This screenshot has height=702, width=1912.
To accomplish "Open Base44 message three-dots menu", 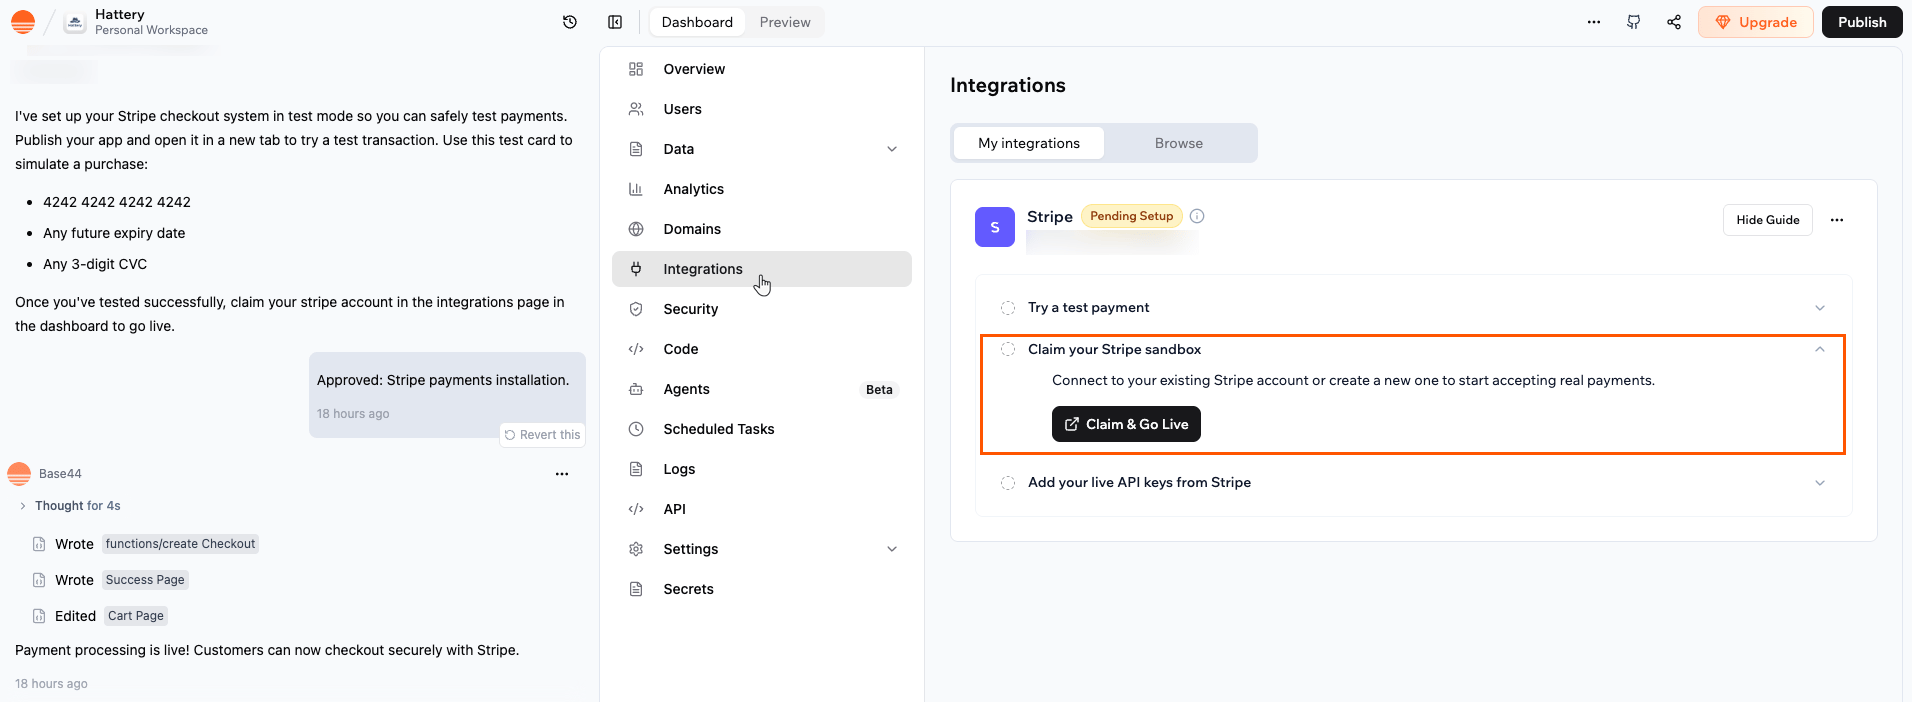I will click(562, 474).
